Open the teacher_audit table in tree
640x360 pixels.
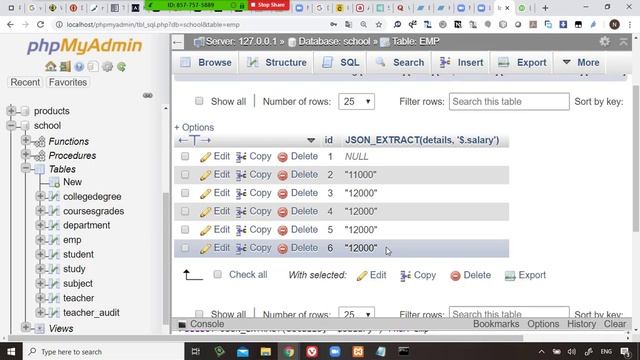(91, 313)
